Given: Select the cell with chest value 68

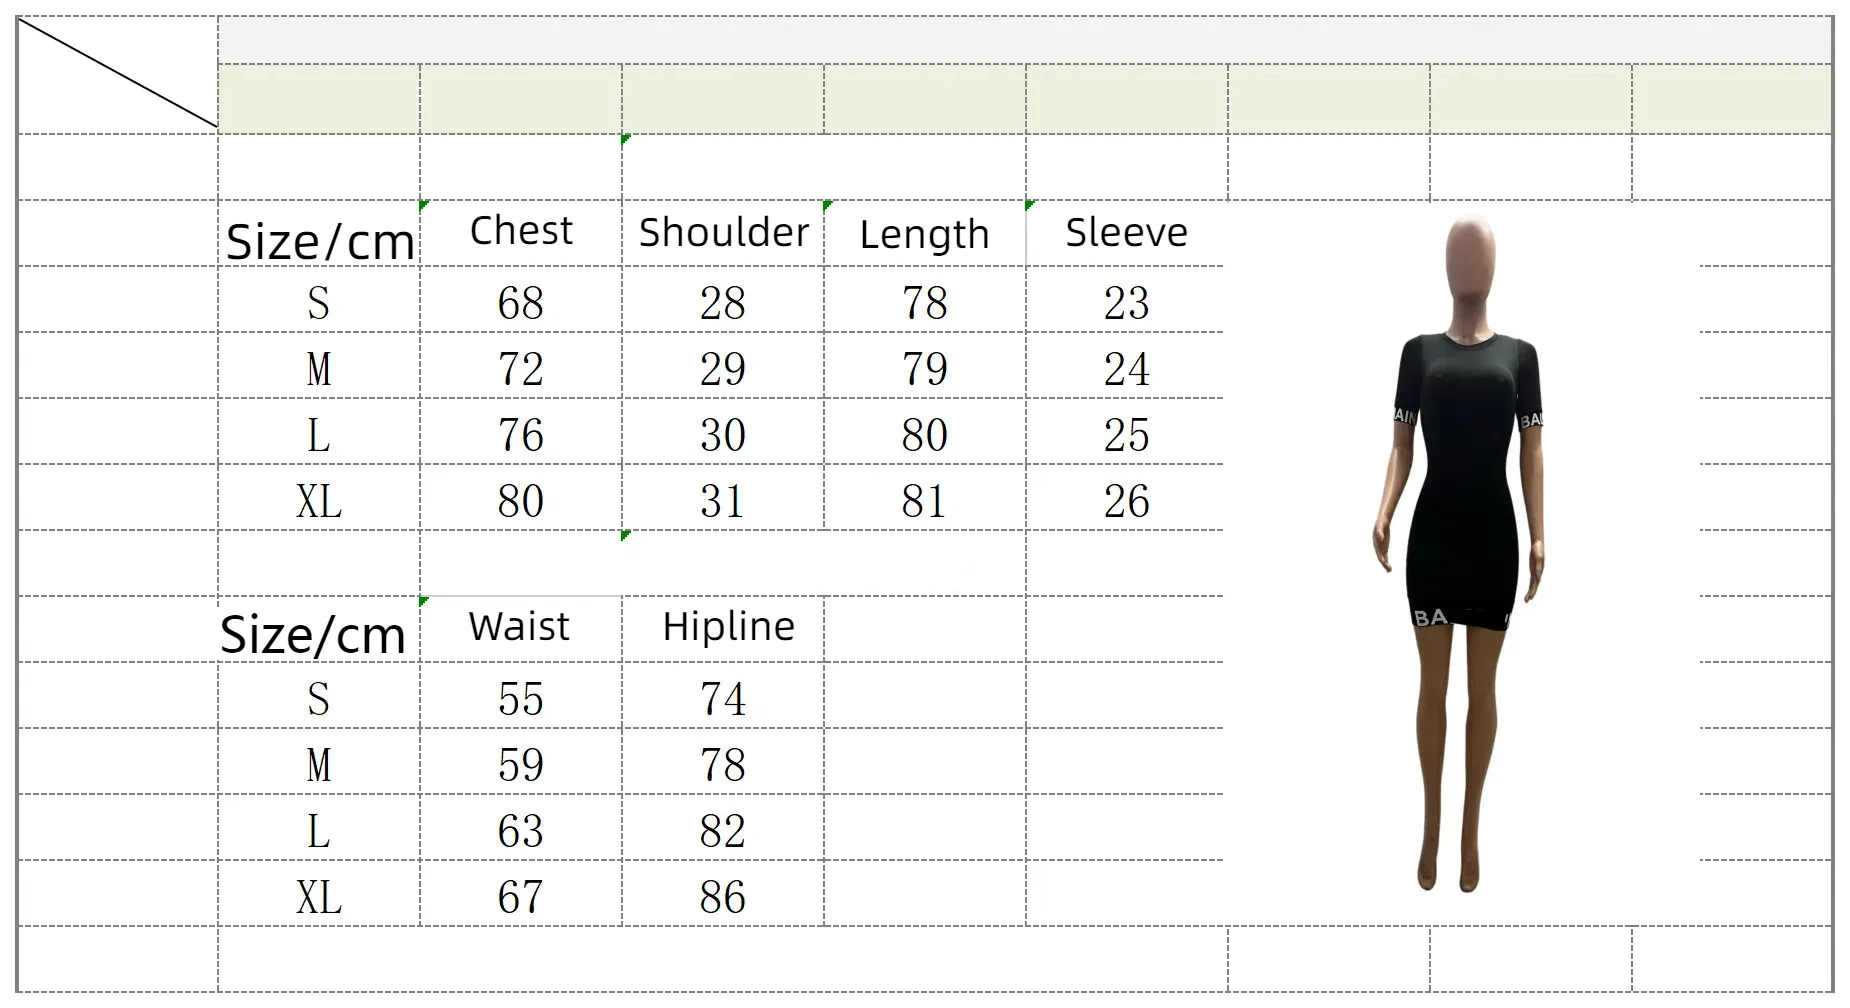Looking at the screenshot, I should pyautogui.click(x=521, y=299).
